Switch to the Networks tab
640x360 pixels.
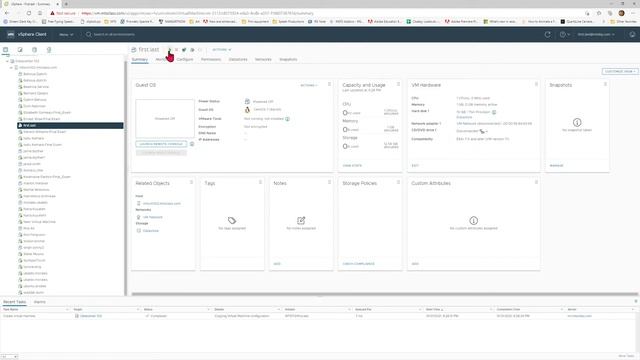tap(263, 60)
